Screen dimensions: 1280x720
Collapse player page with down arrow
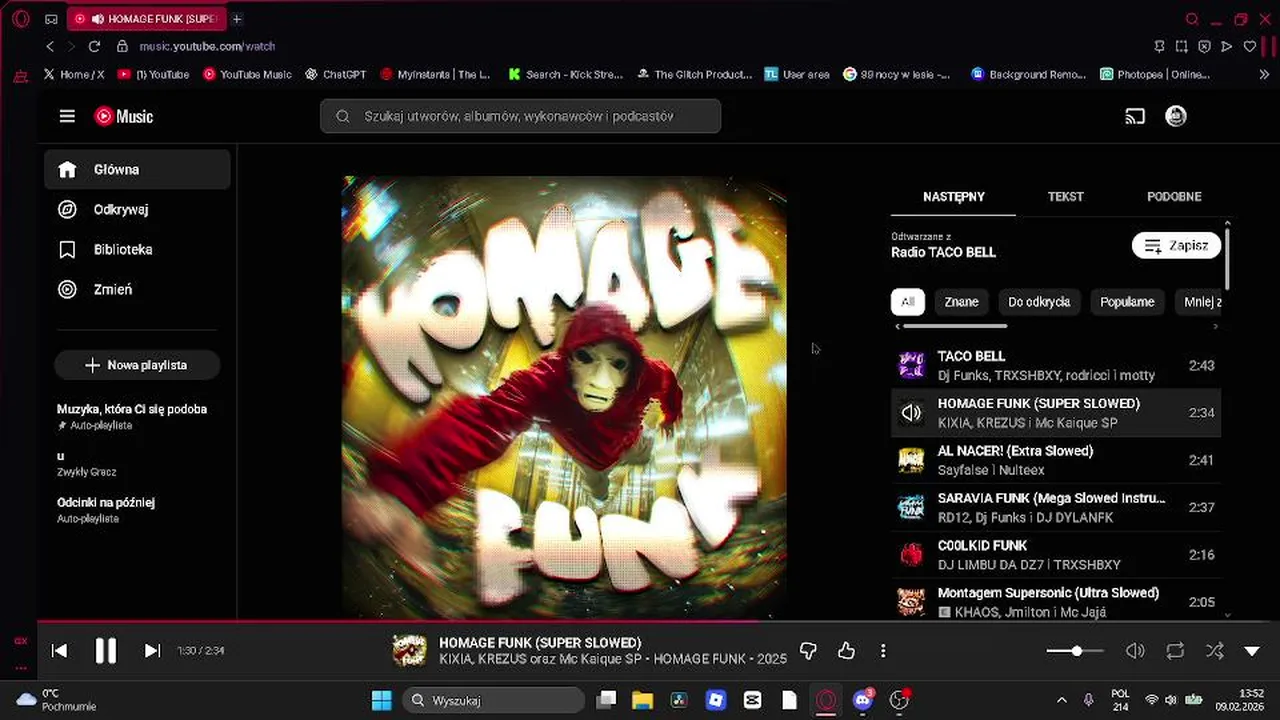click(1252, 651)
